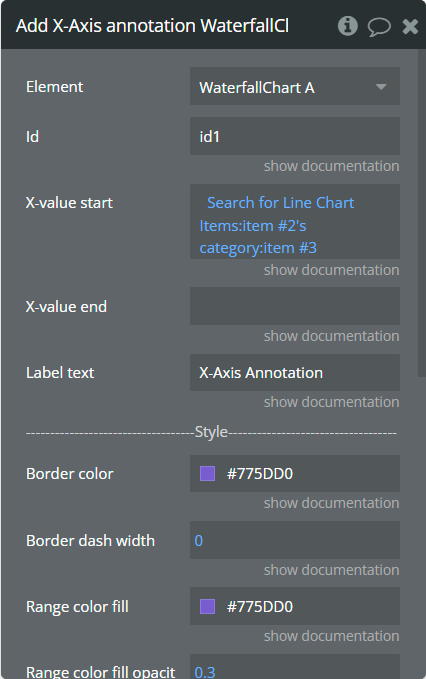Edit the Id field with id1
Viewport: 426px width, 679px height.
(294, 136)
